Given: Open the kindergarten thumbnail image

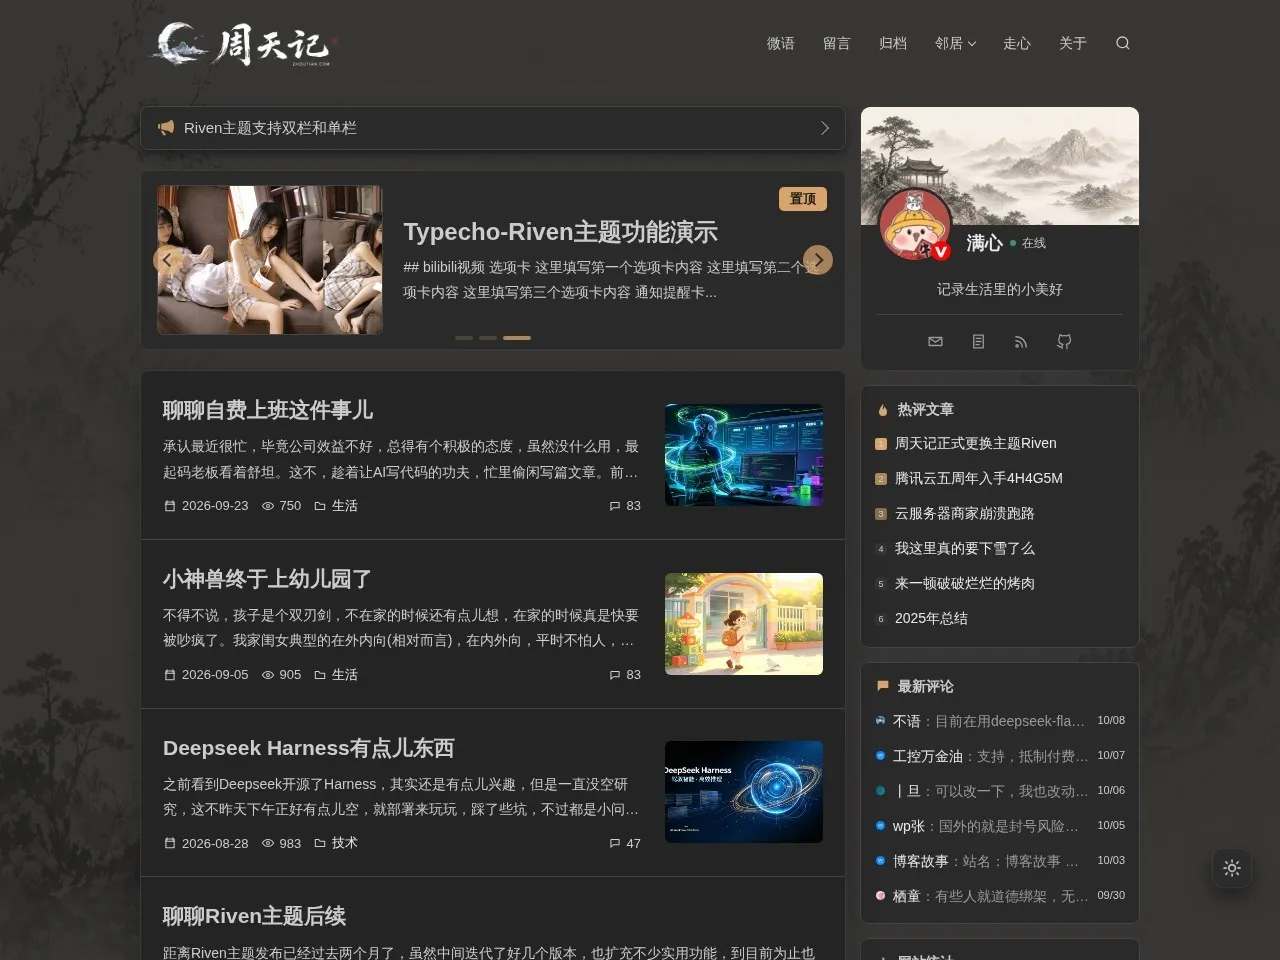Looking at the screenshot, I should click(x=744, y=624).
